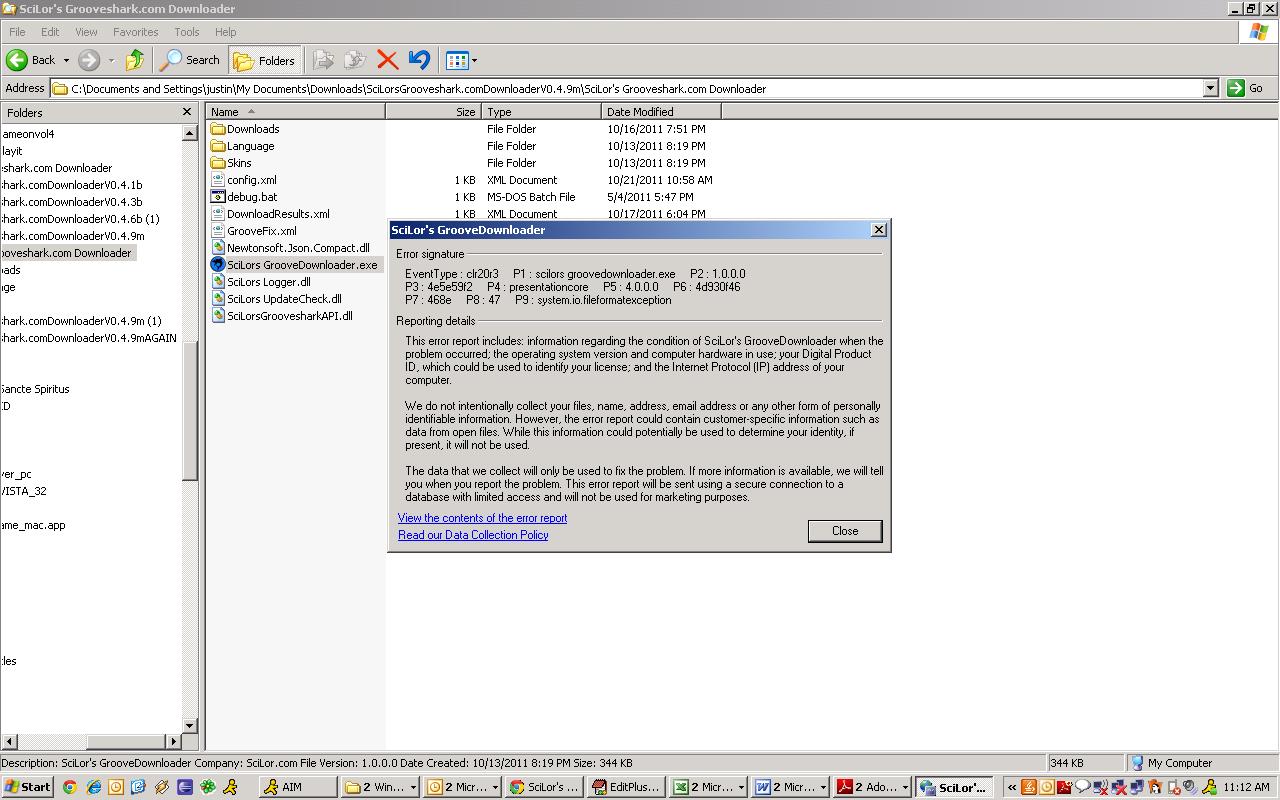
Task: Expand the Adobe grouped taskbar dropdown
Action: tap(905, 787)
